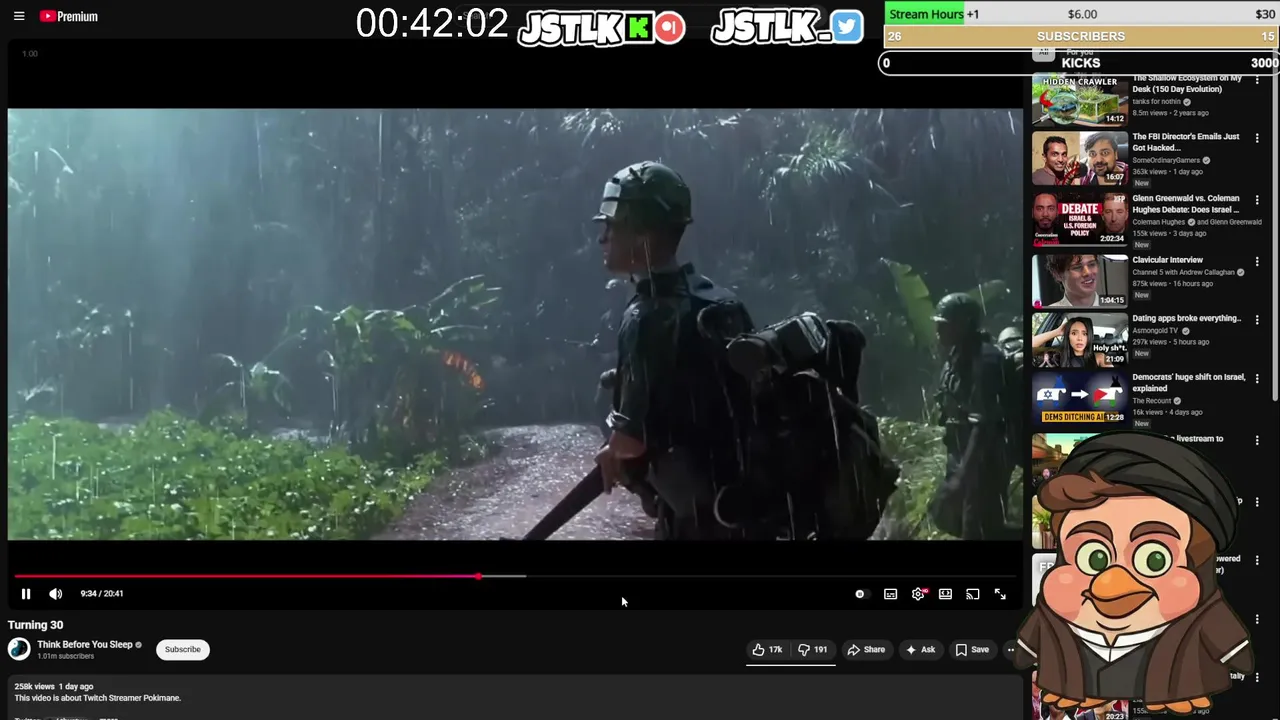The width and height of the screenshot is (1280, 720).
Task: Open the hamburger guide menu
Action: 19,16
